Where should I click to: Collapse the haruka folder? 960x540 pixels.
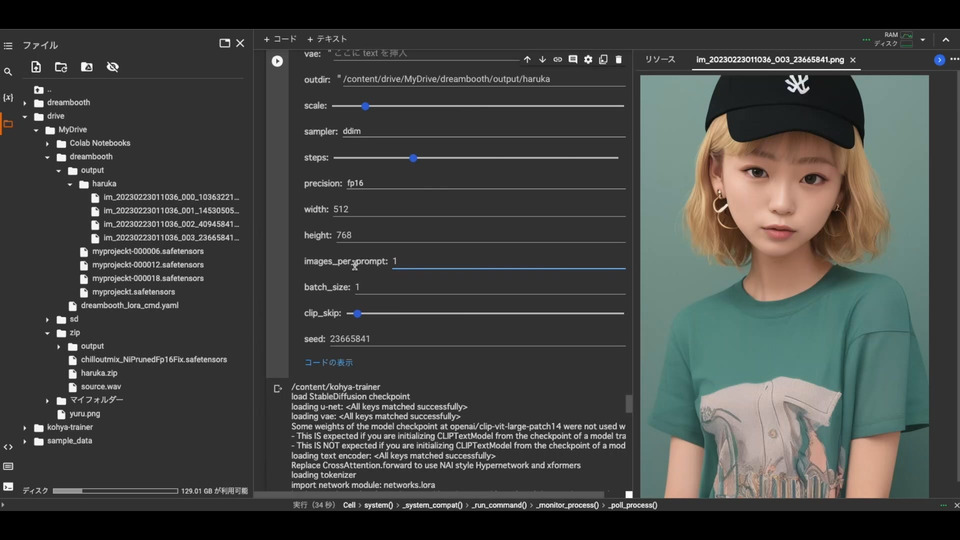[70, 184]
